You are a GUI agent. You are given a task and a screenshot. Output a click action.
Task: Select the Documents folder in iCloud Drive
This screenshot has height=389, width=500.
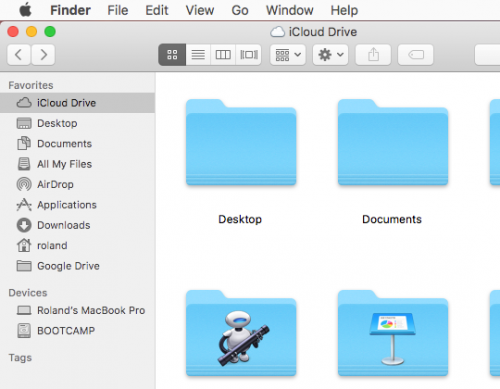tap(393, 142)
